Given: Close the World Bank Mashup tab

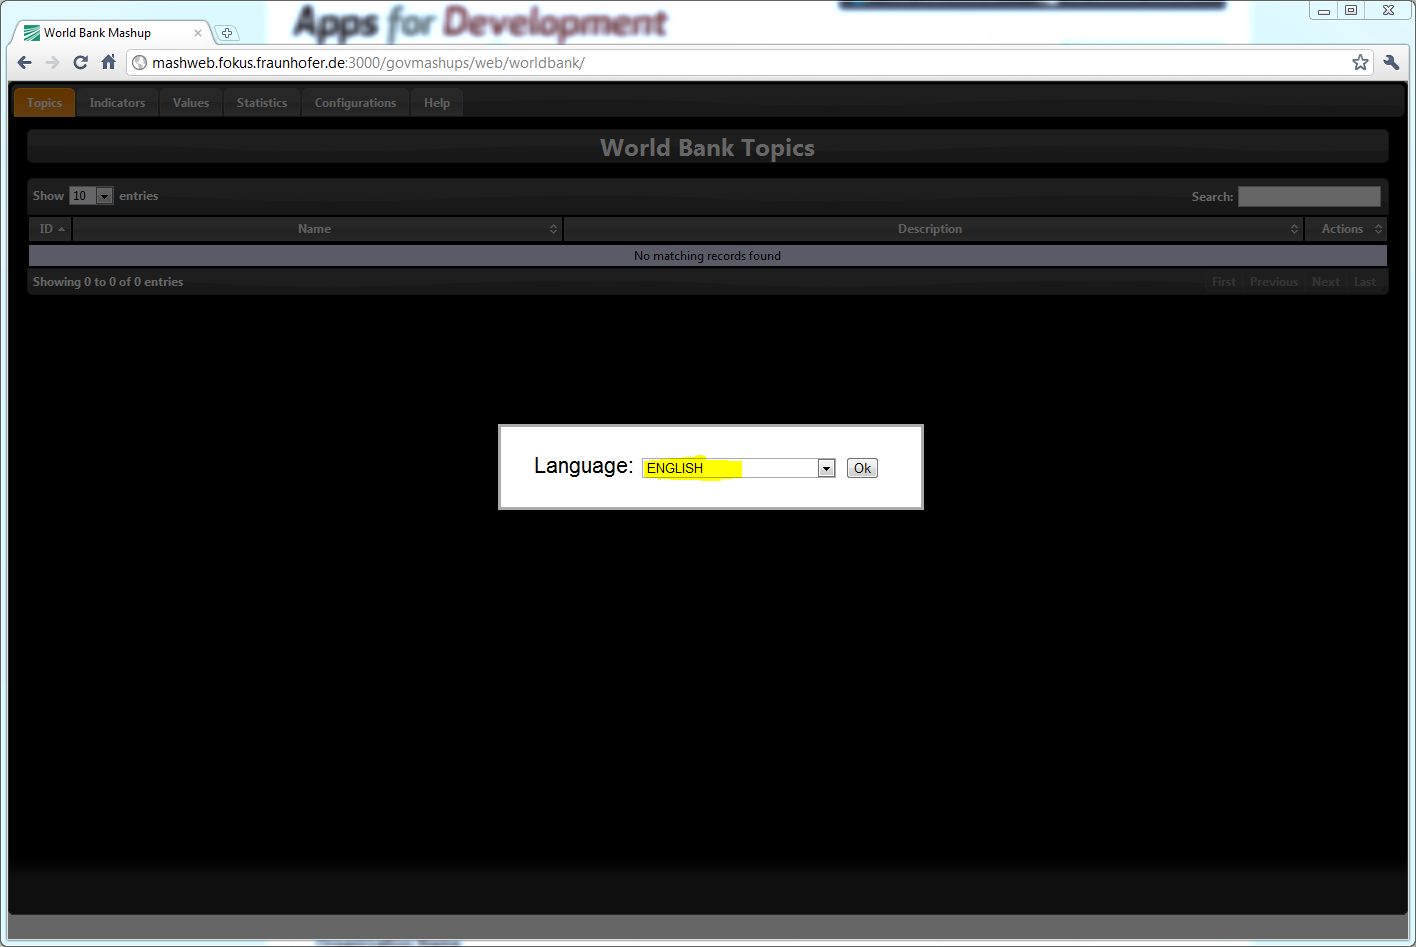Looking at the screenshot, I should tap(198, 33).
